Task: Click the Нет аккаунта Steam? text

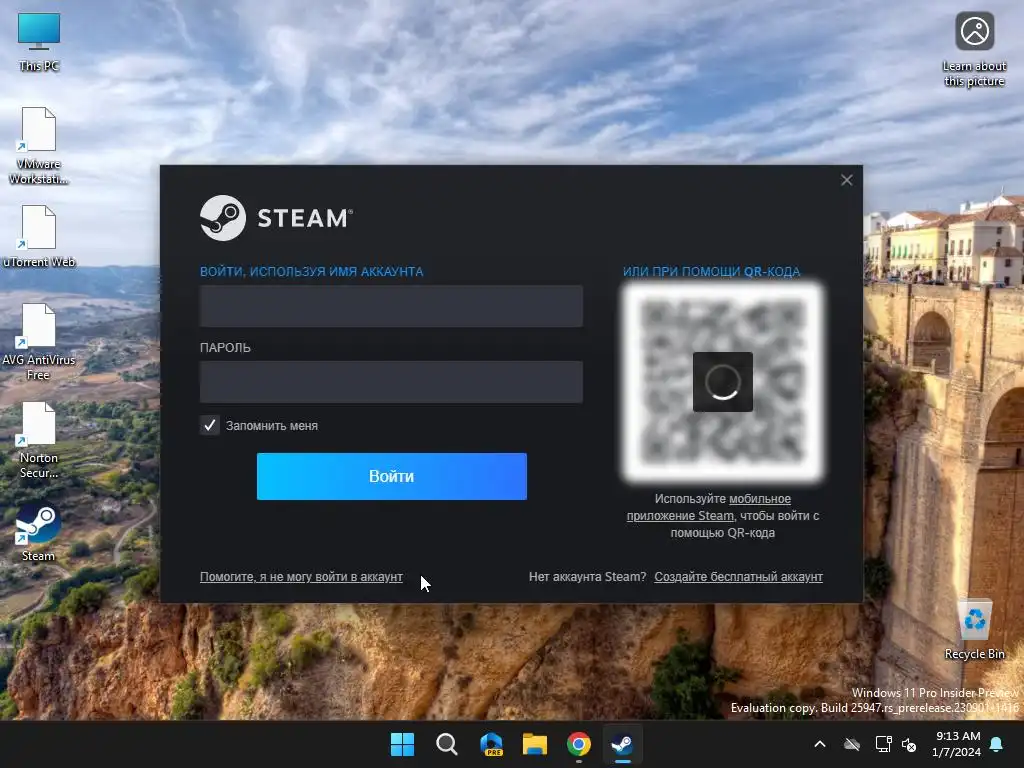Action: tap(587, 577)
